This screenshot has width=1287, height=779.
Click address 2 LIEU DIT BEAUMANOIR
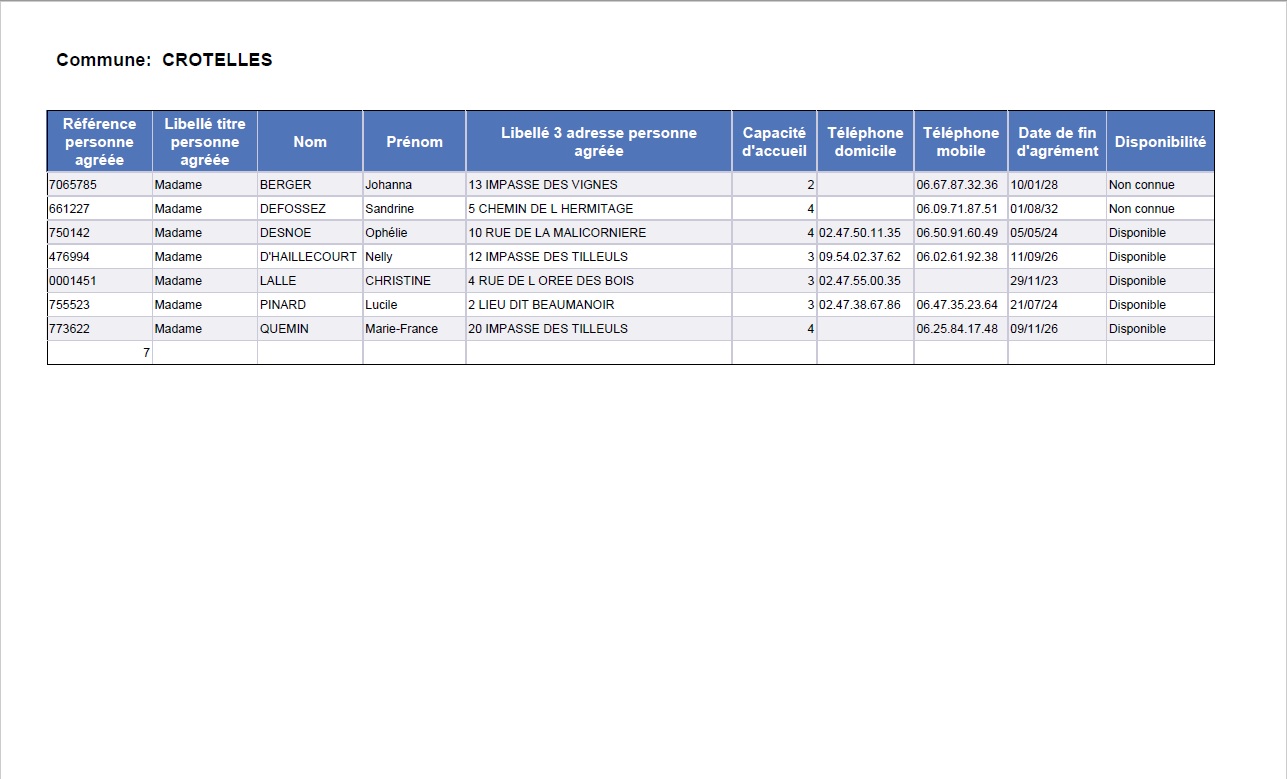click(x=541, y=305)
